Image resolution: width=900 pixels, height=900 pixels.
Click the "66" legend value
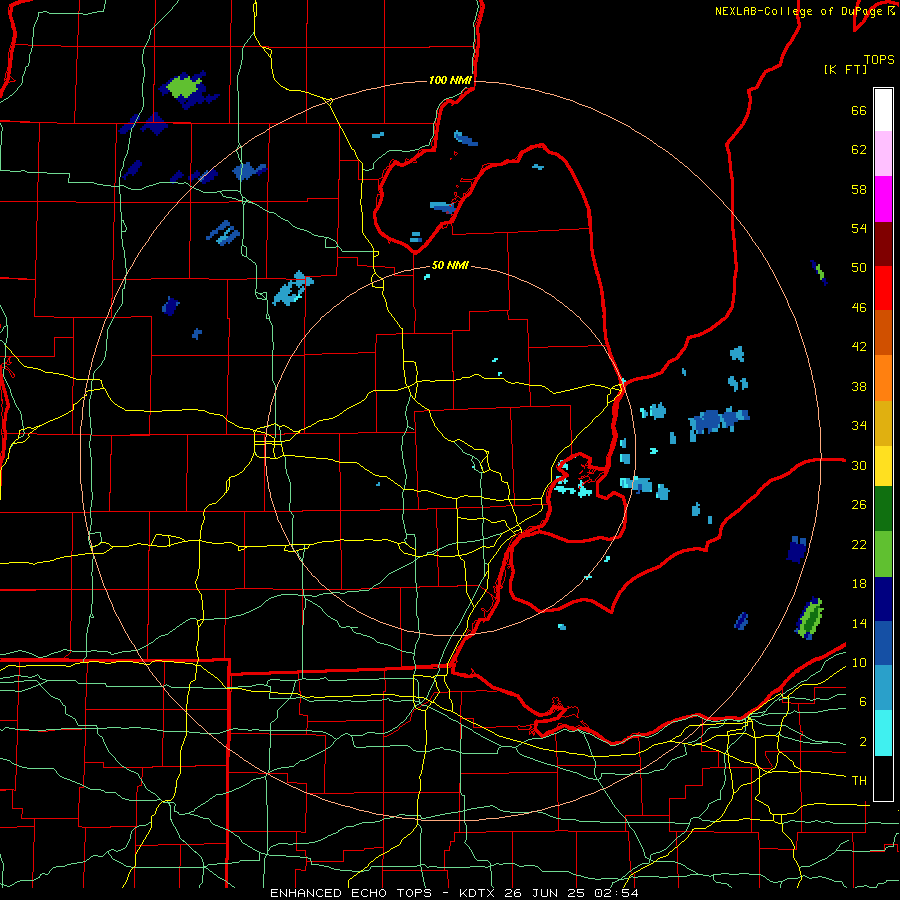click(859, 111)
